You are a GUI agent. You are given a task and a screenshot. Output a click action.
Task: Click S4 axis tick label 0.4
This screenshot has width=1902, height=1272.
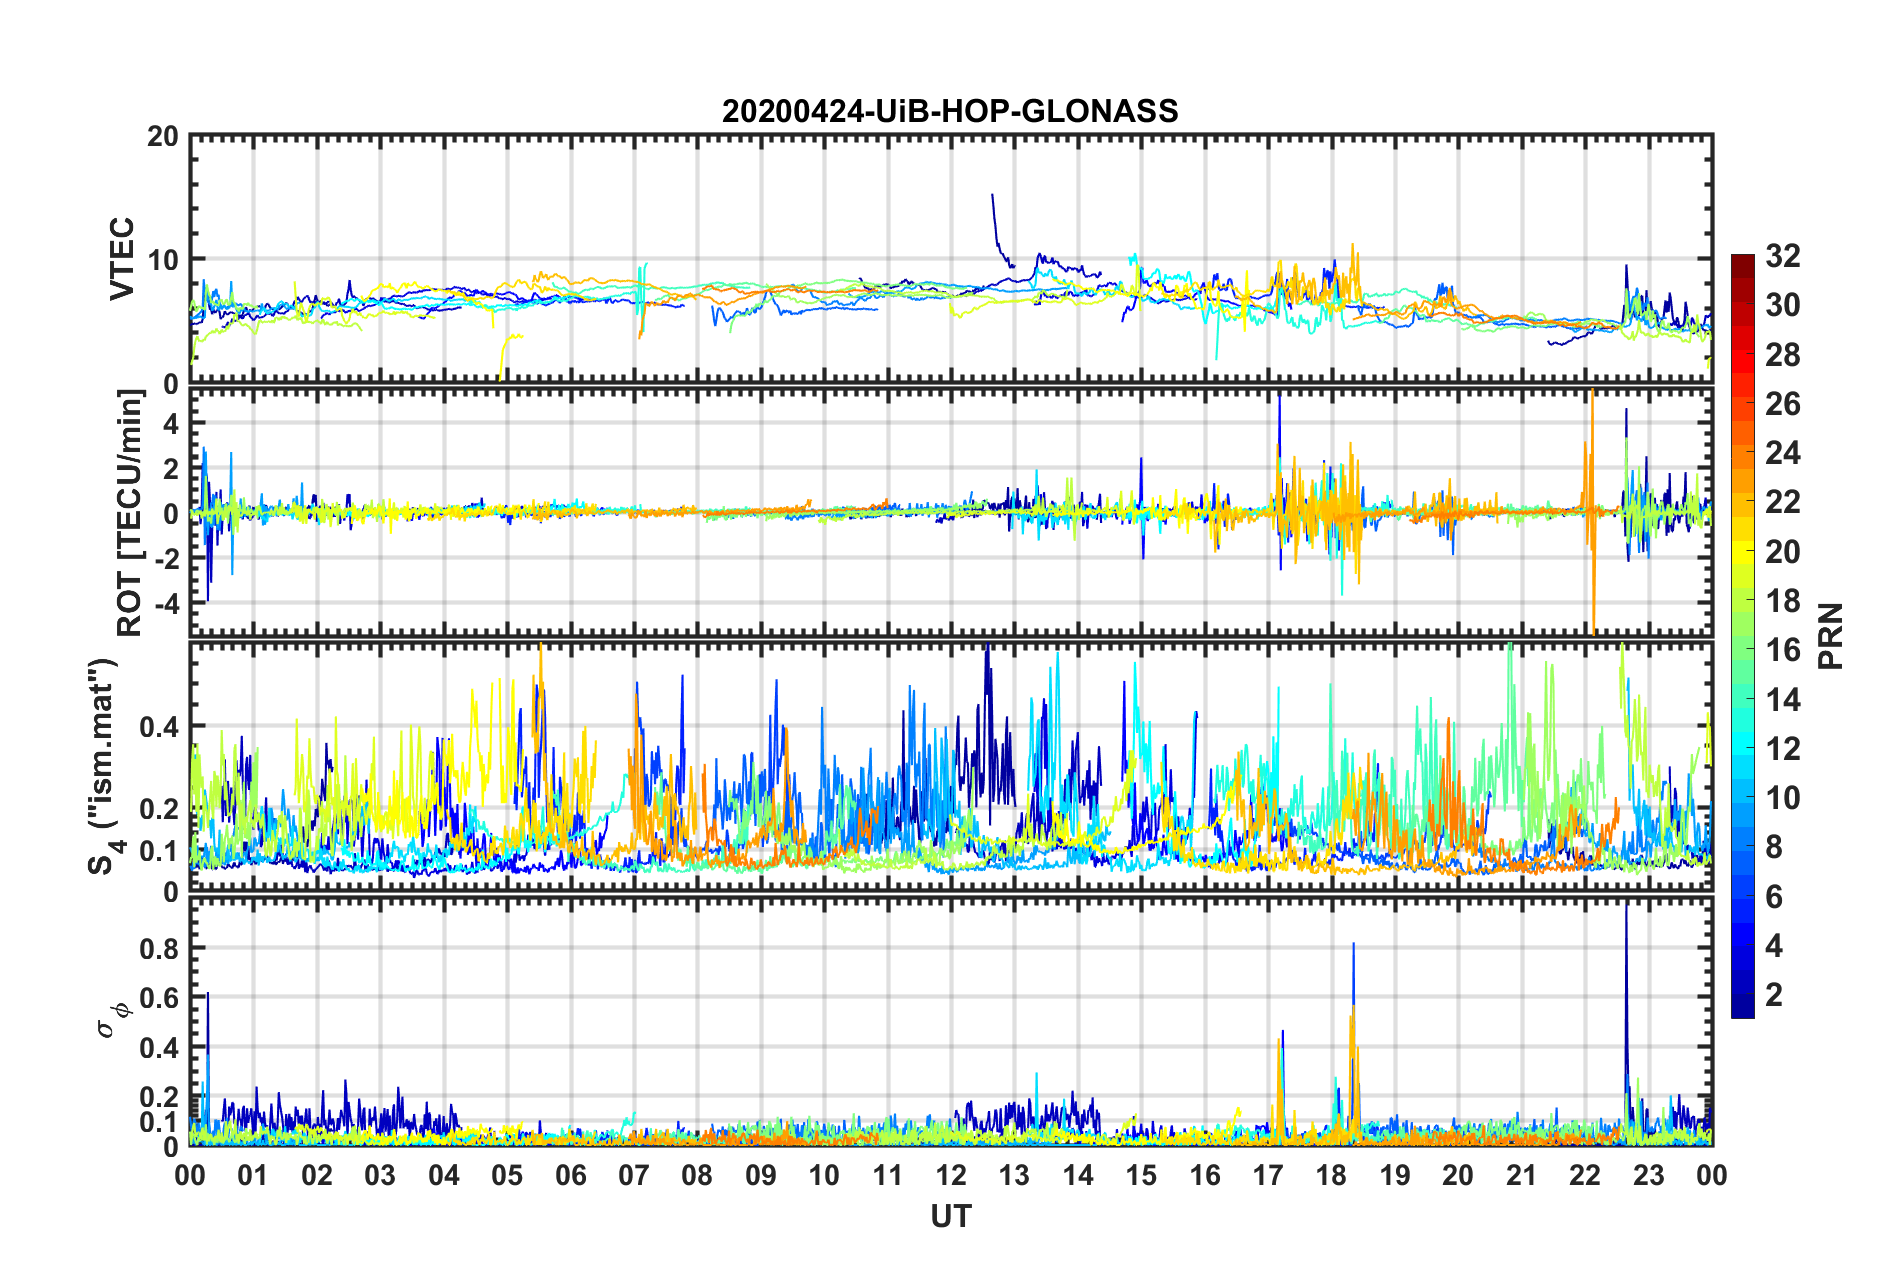[x=158, y=726]
